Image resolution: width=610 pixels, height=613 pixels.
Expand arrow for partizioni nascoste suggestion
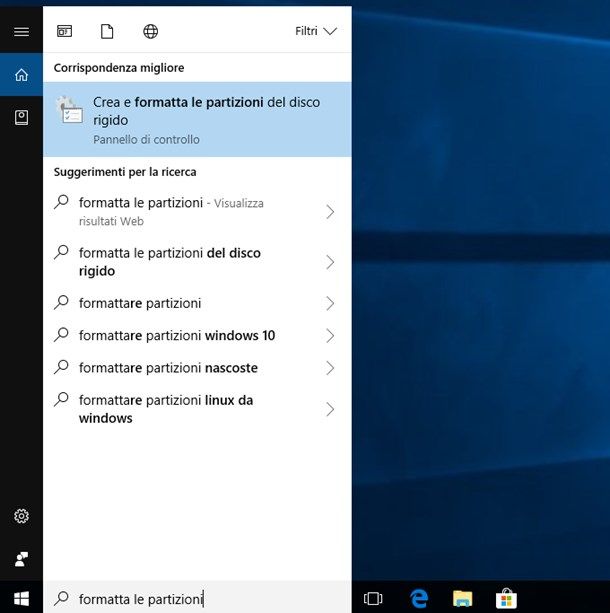(x=330, y=368)
